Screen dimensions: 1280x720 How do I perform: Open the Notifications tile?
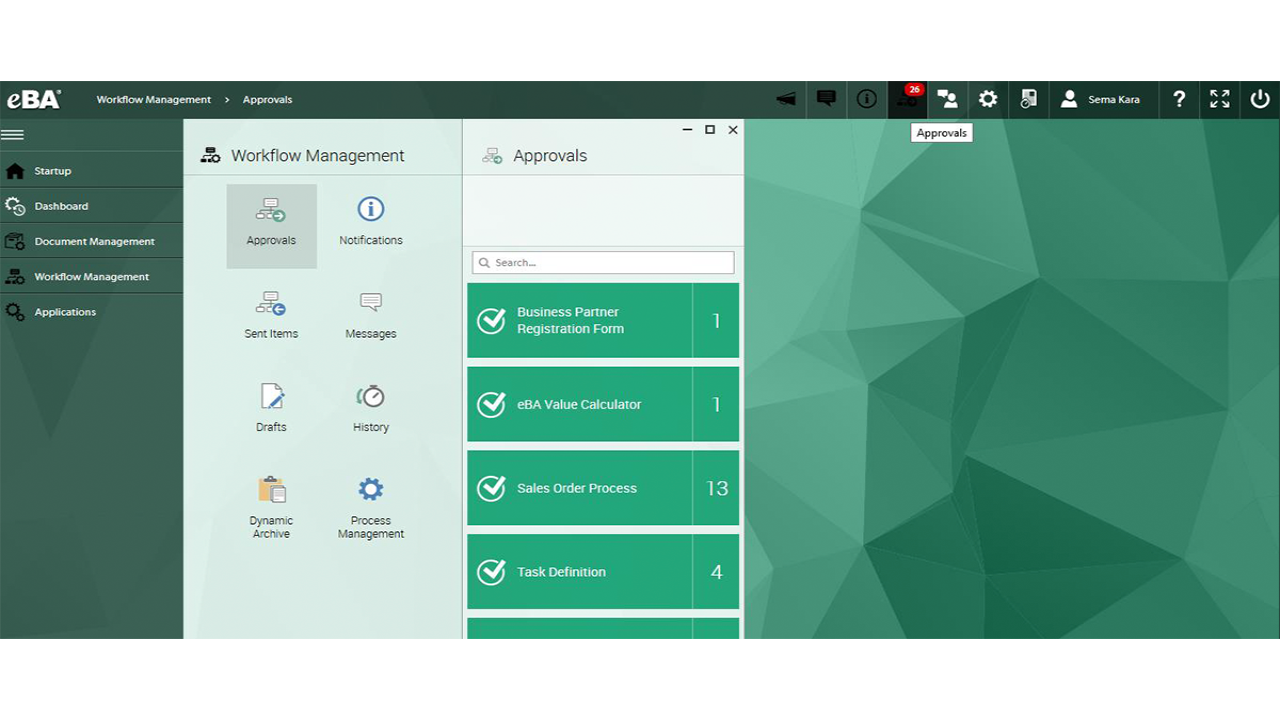point(371,221)
